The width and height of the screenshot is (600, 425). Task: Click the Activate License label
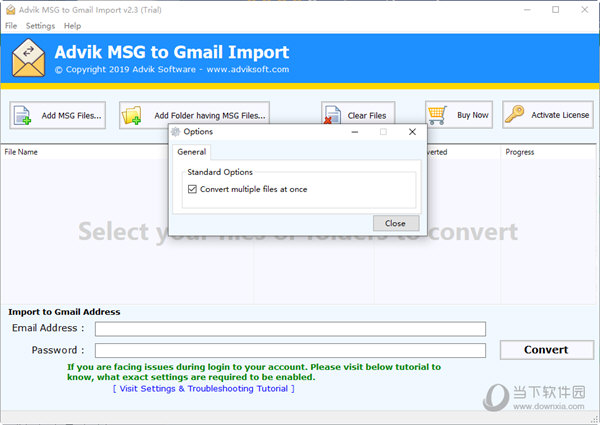point(560,115)
